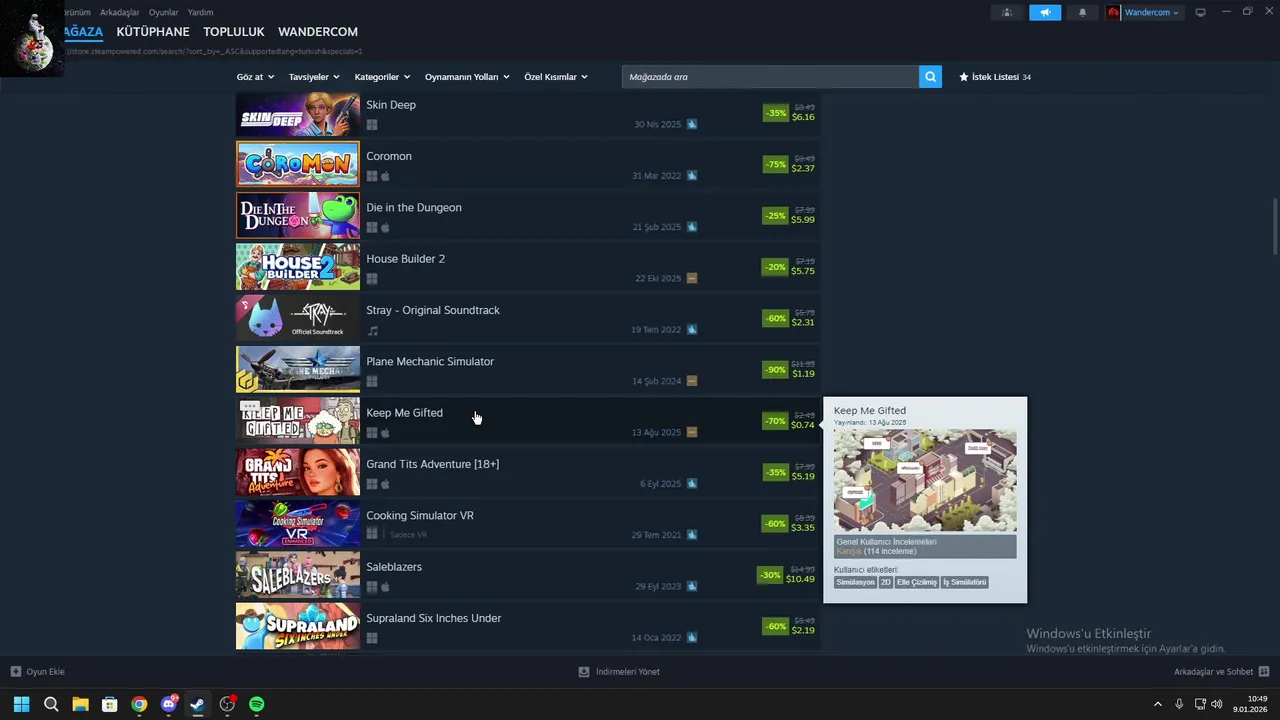Open the notifications bell icon
1280x720 pixels.
(1082, 12)
